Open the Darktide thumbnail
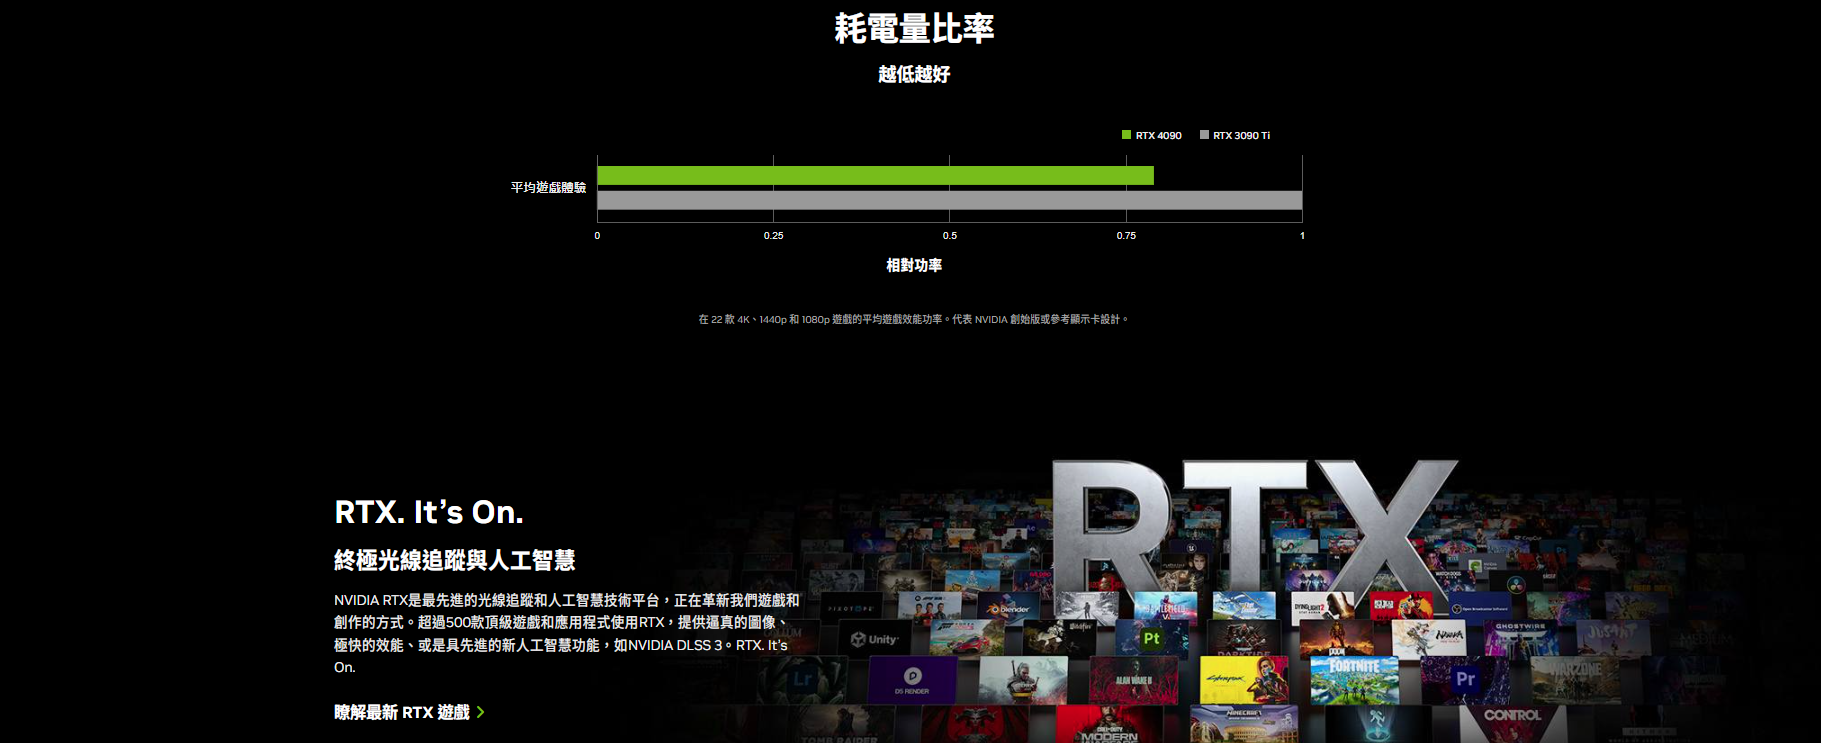Screen dimensions: 1821x743 pyautogui.click(x=1244, y=639)
